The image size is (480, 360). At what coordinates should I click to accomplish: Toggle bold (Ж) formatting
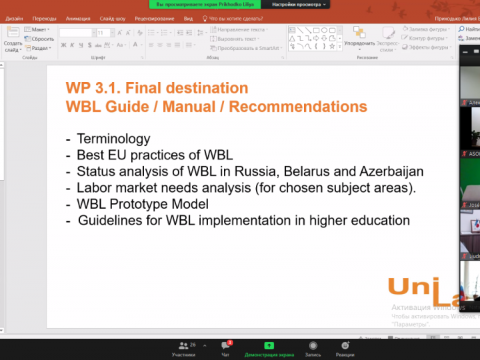[x=63, y=45]
